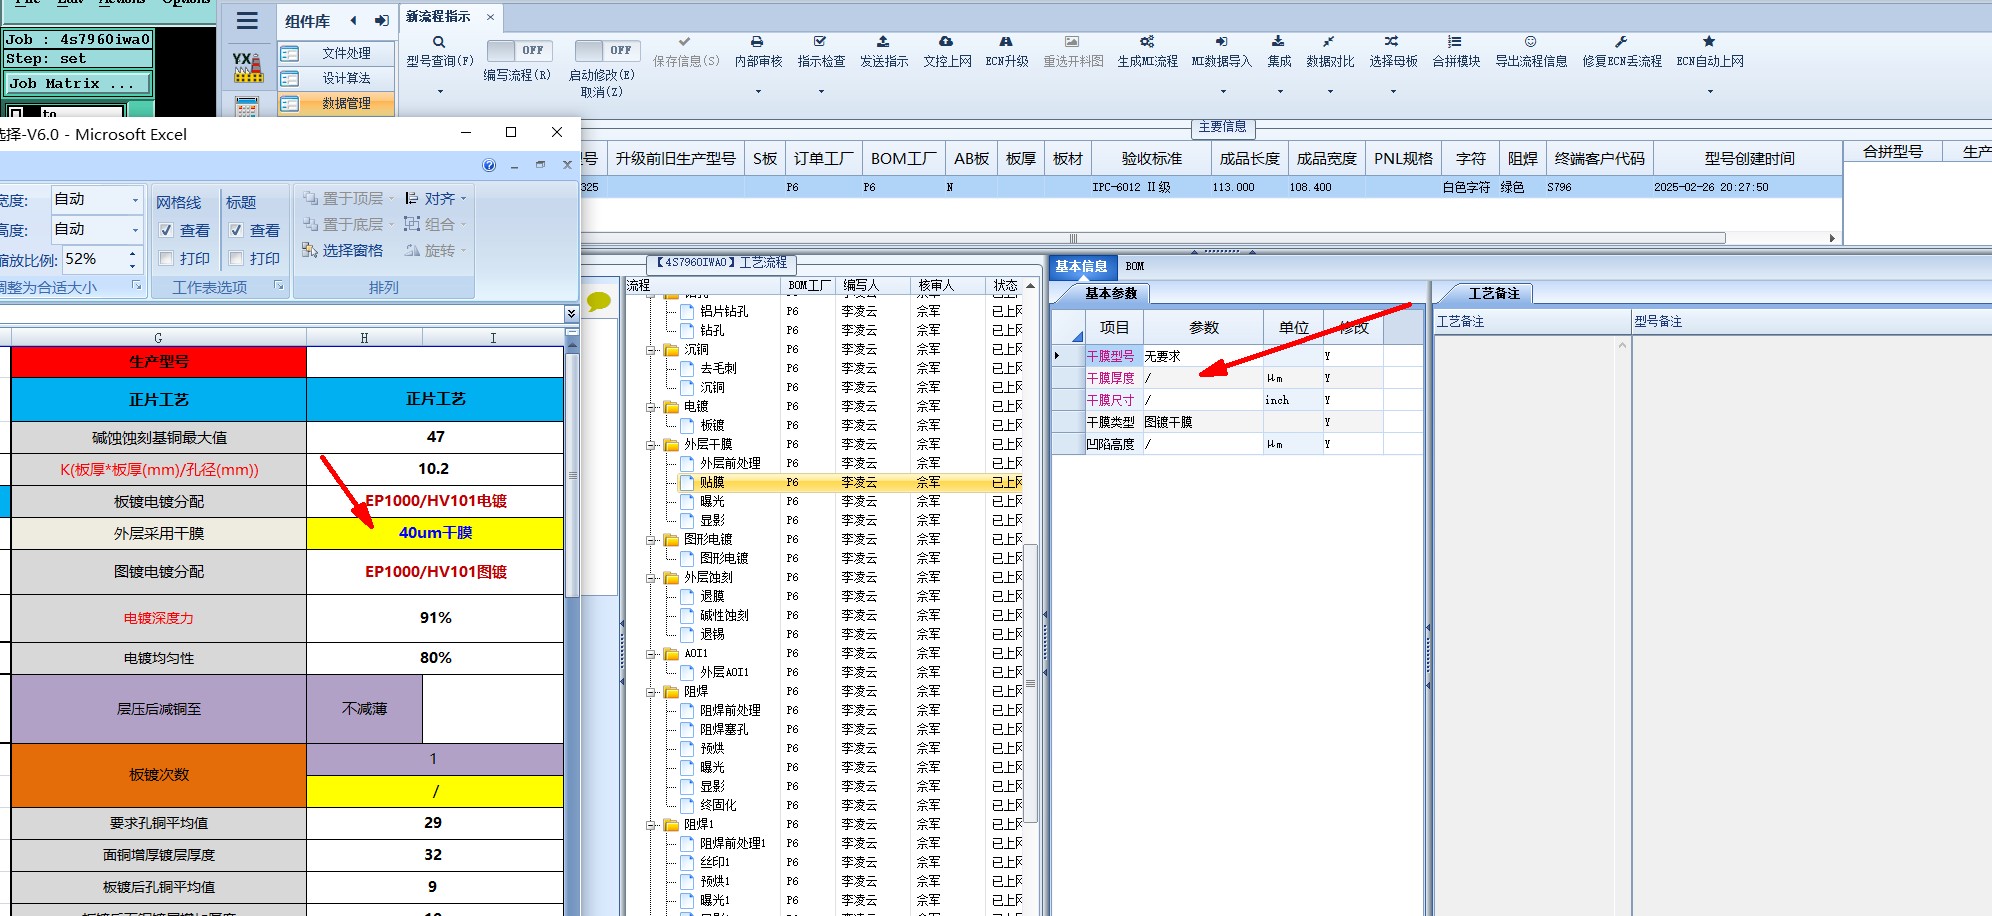The height and width of the screenshot is (916, 1992).
Task: Toggle the 编写流程(R) switch
Action: tap(519, 50)
